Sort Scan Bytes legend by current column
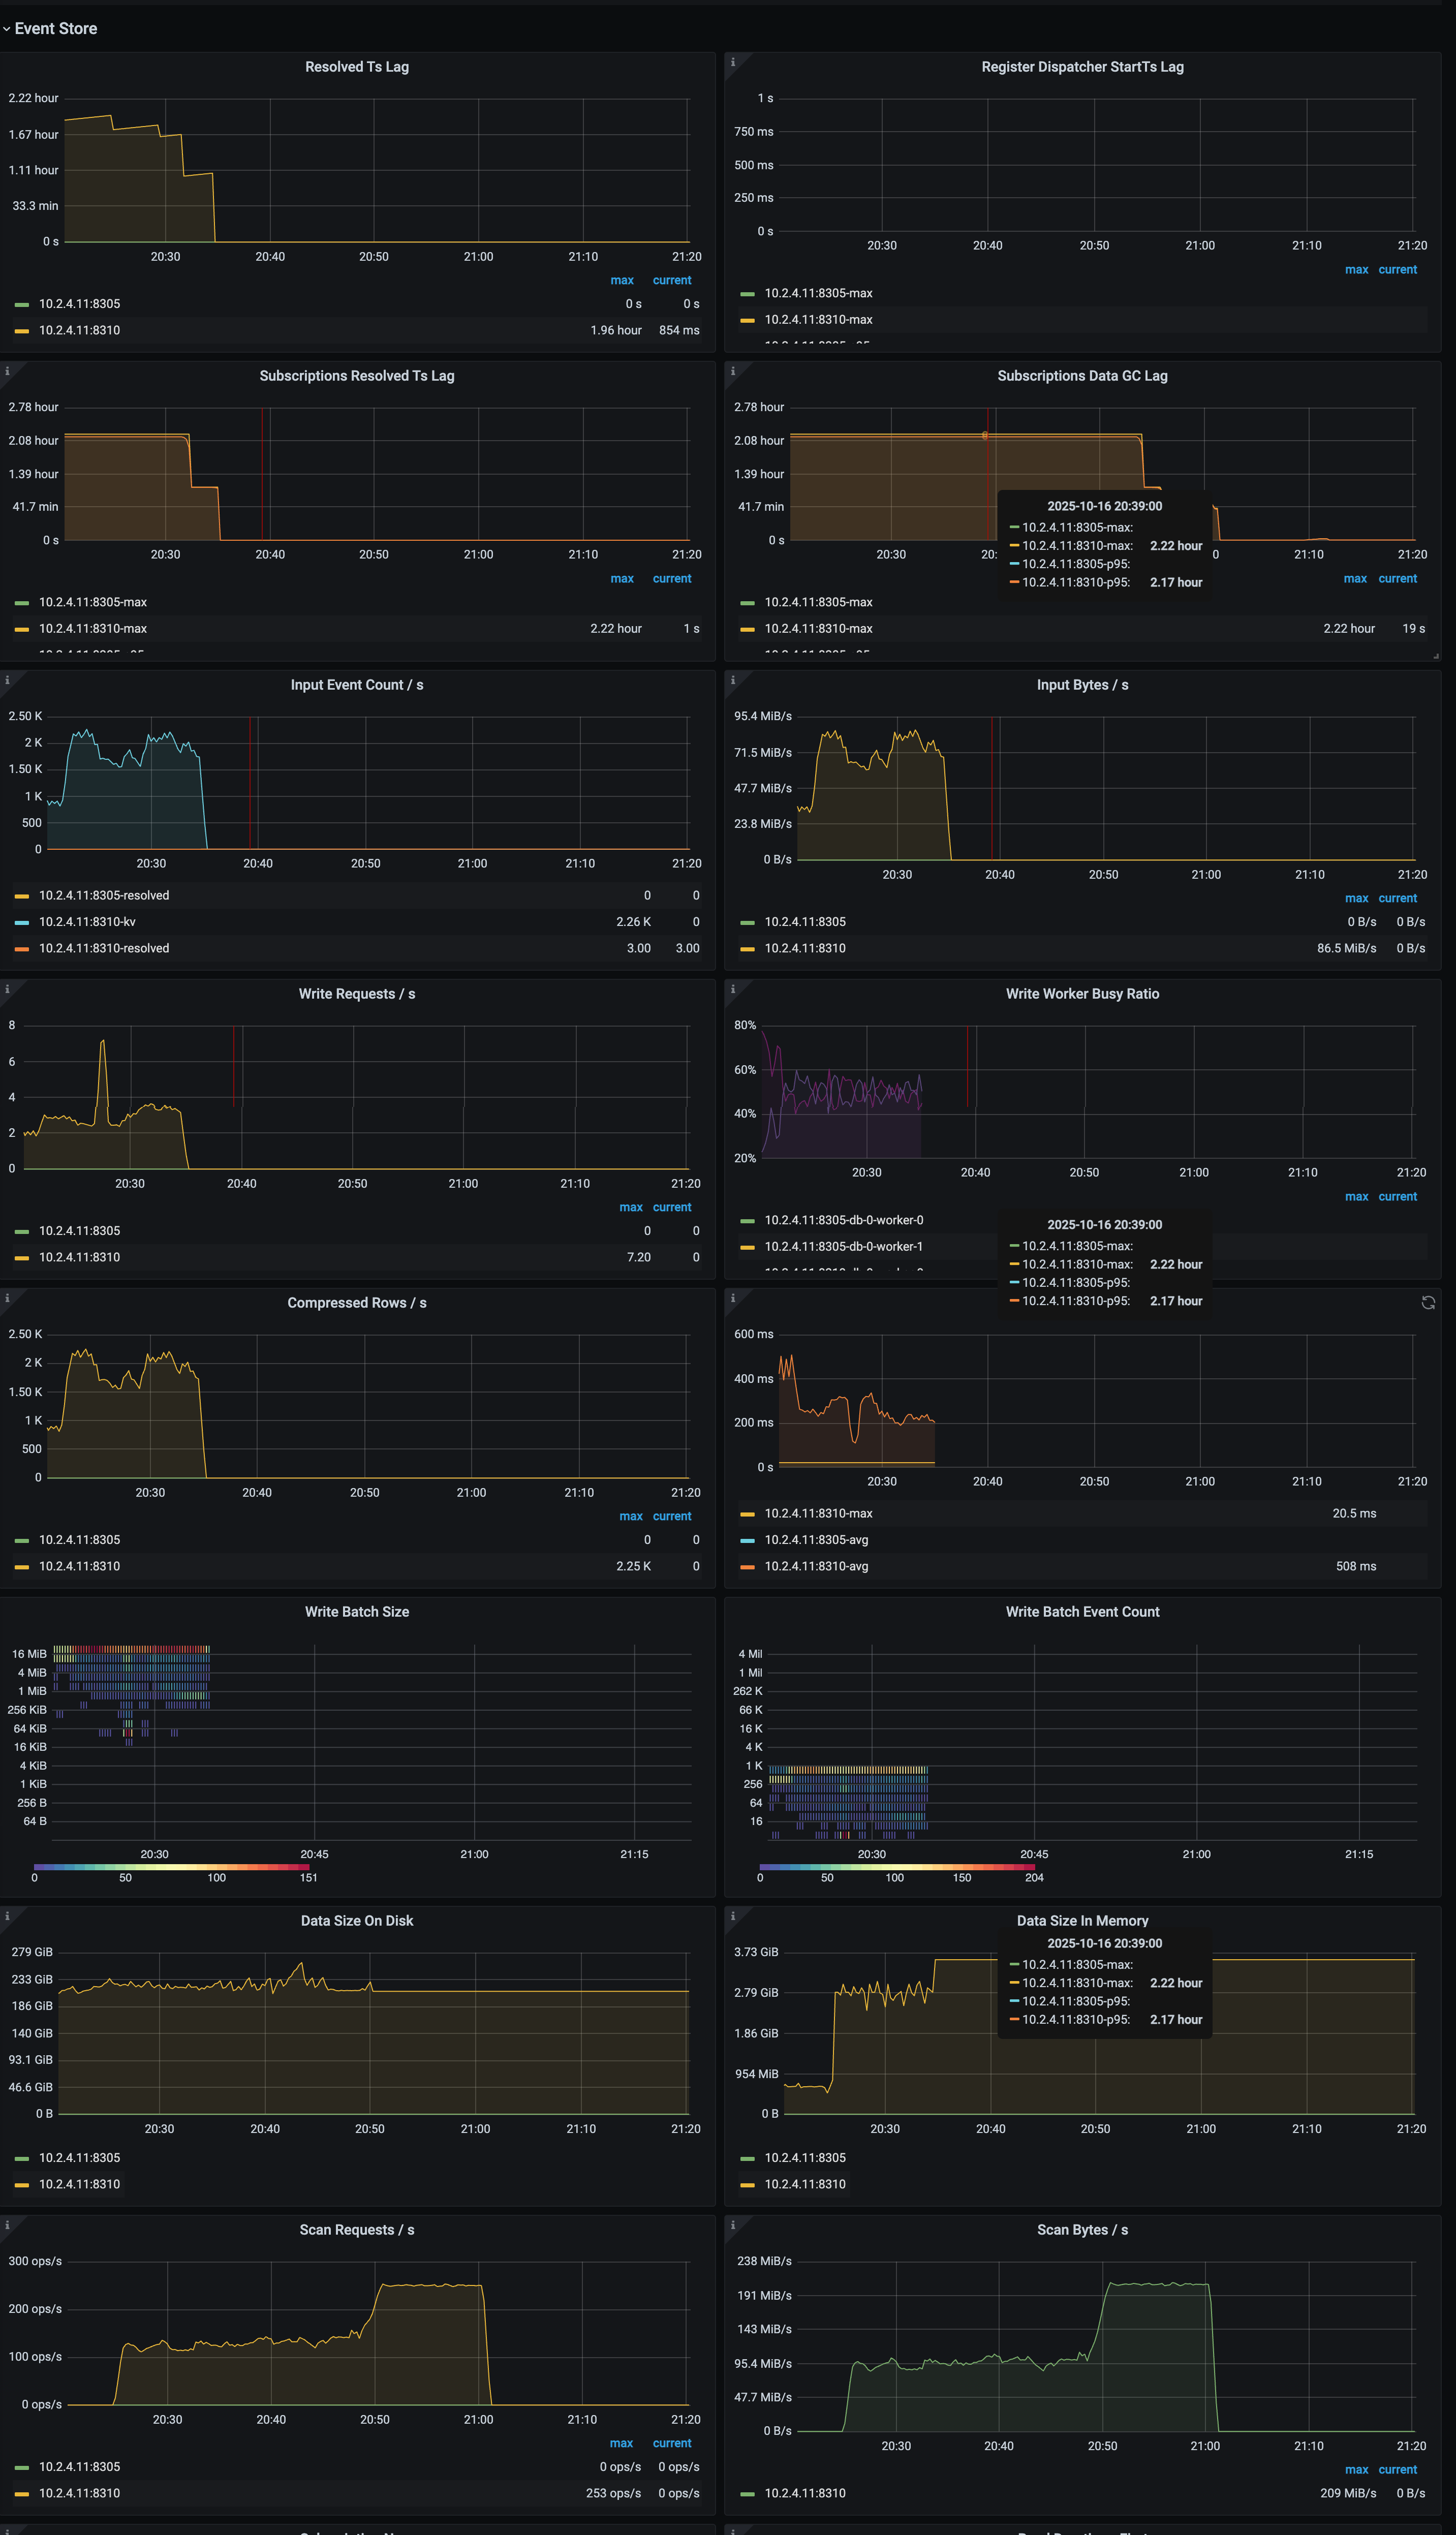 (x=1397, y=2469)
